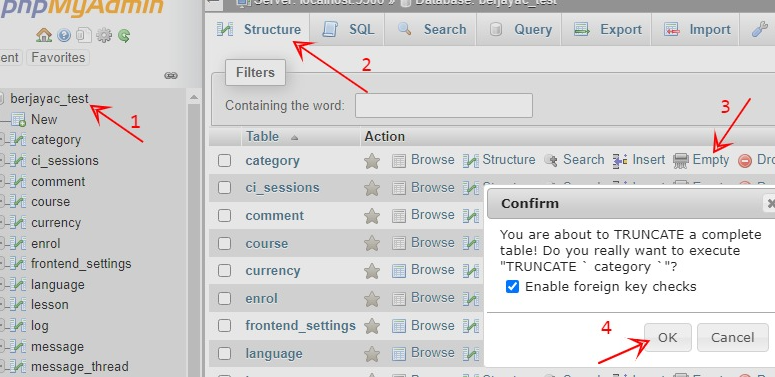Focus the Containing the word filter field
775x377 pixels.
[x=444, y=106]
